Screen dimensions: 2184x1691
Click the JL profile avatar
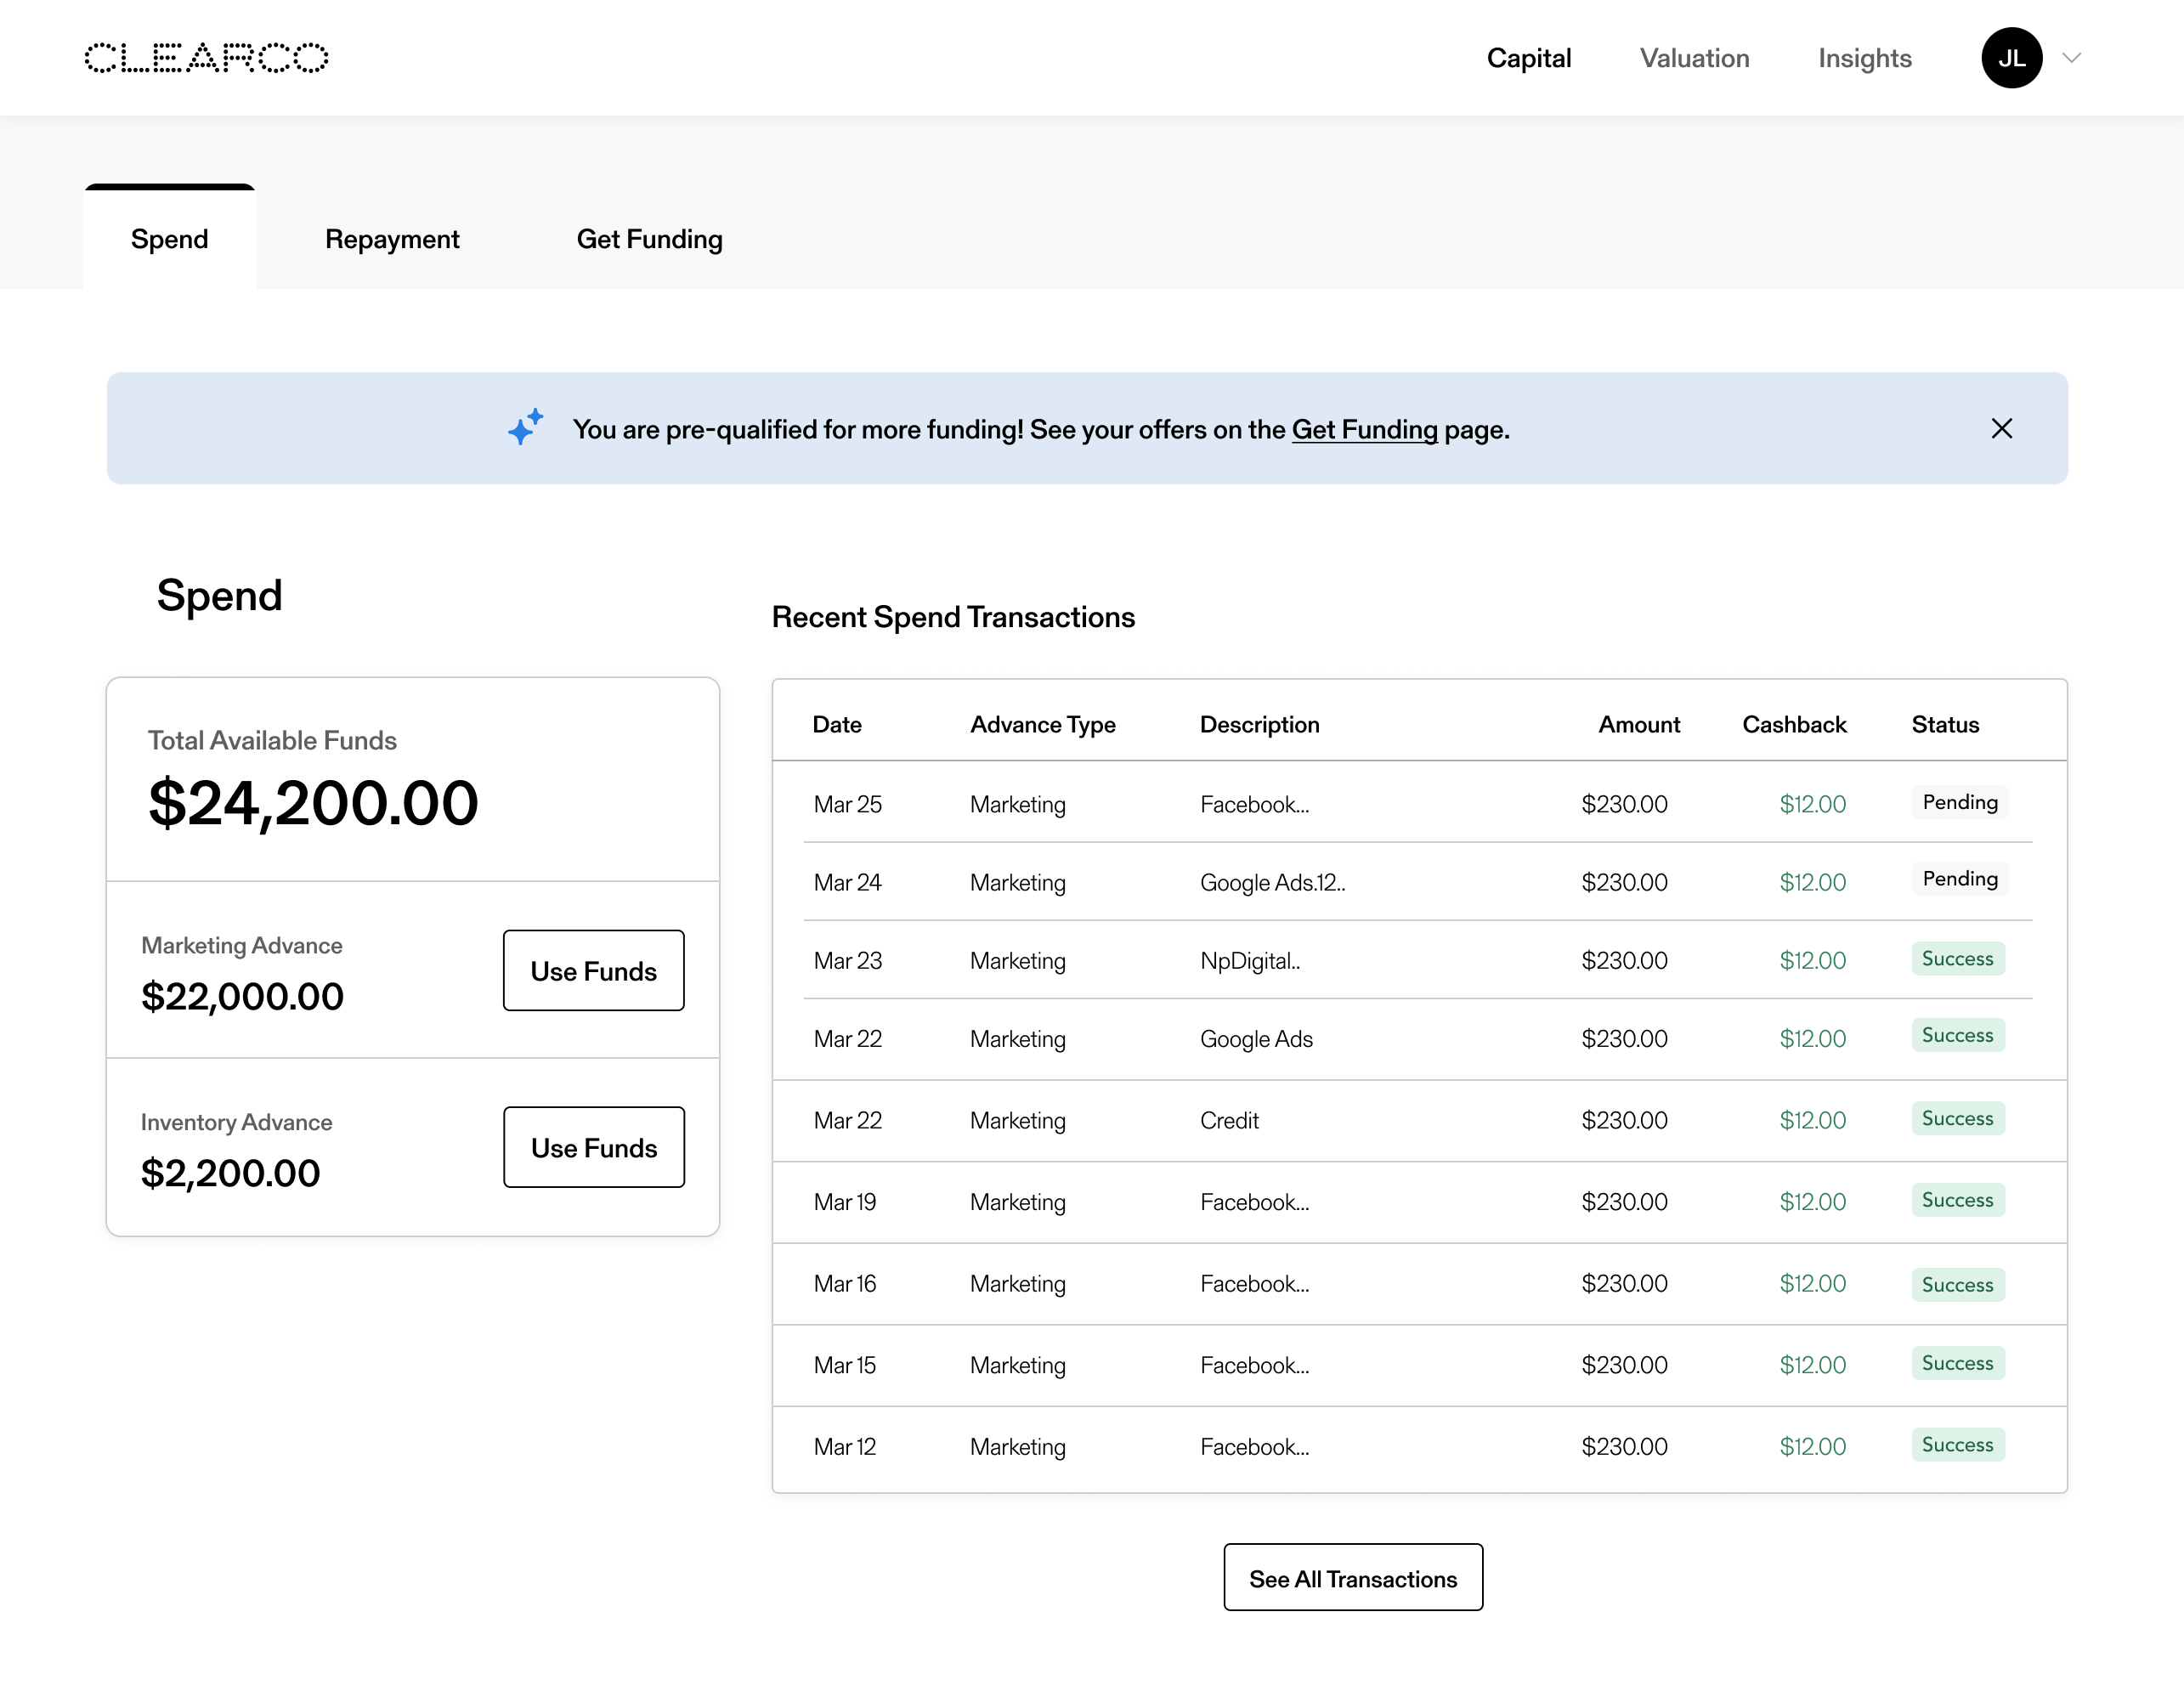tap(2010, 58)
